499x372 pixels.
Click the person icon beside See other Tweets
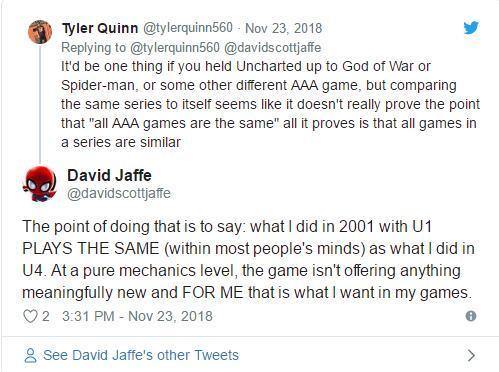(30, 356)
